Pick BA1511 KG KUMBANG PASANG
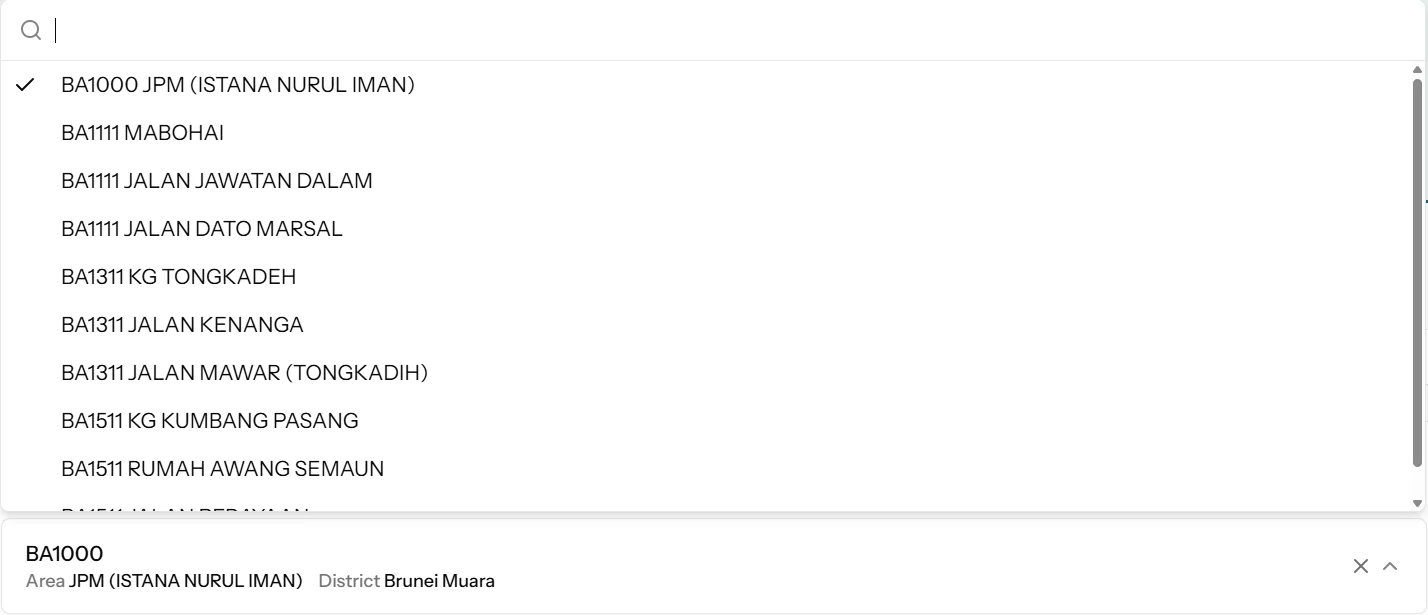The image size is (1428, 615). [x=209, y=421]
